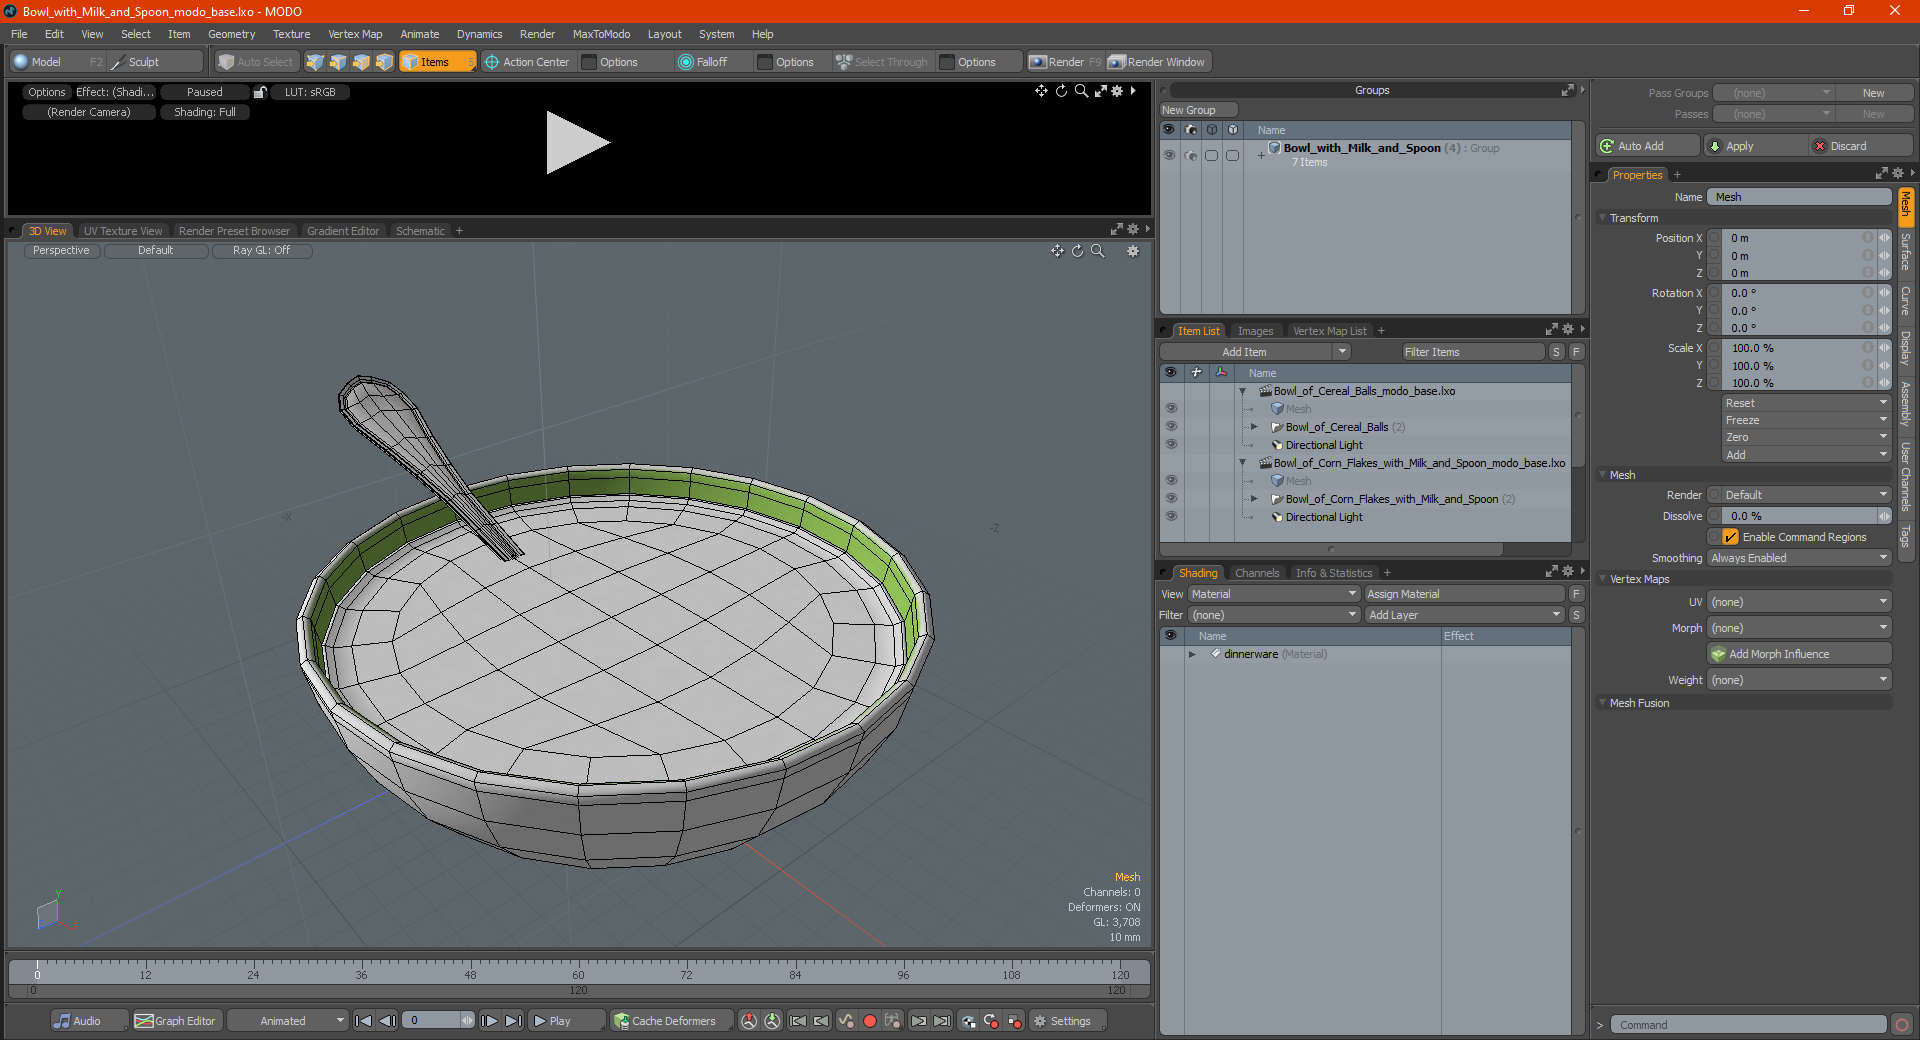Toggle the Select Through Options checkbox
Screen dimensions: 1920x1040
tap(947, 62)
